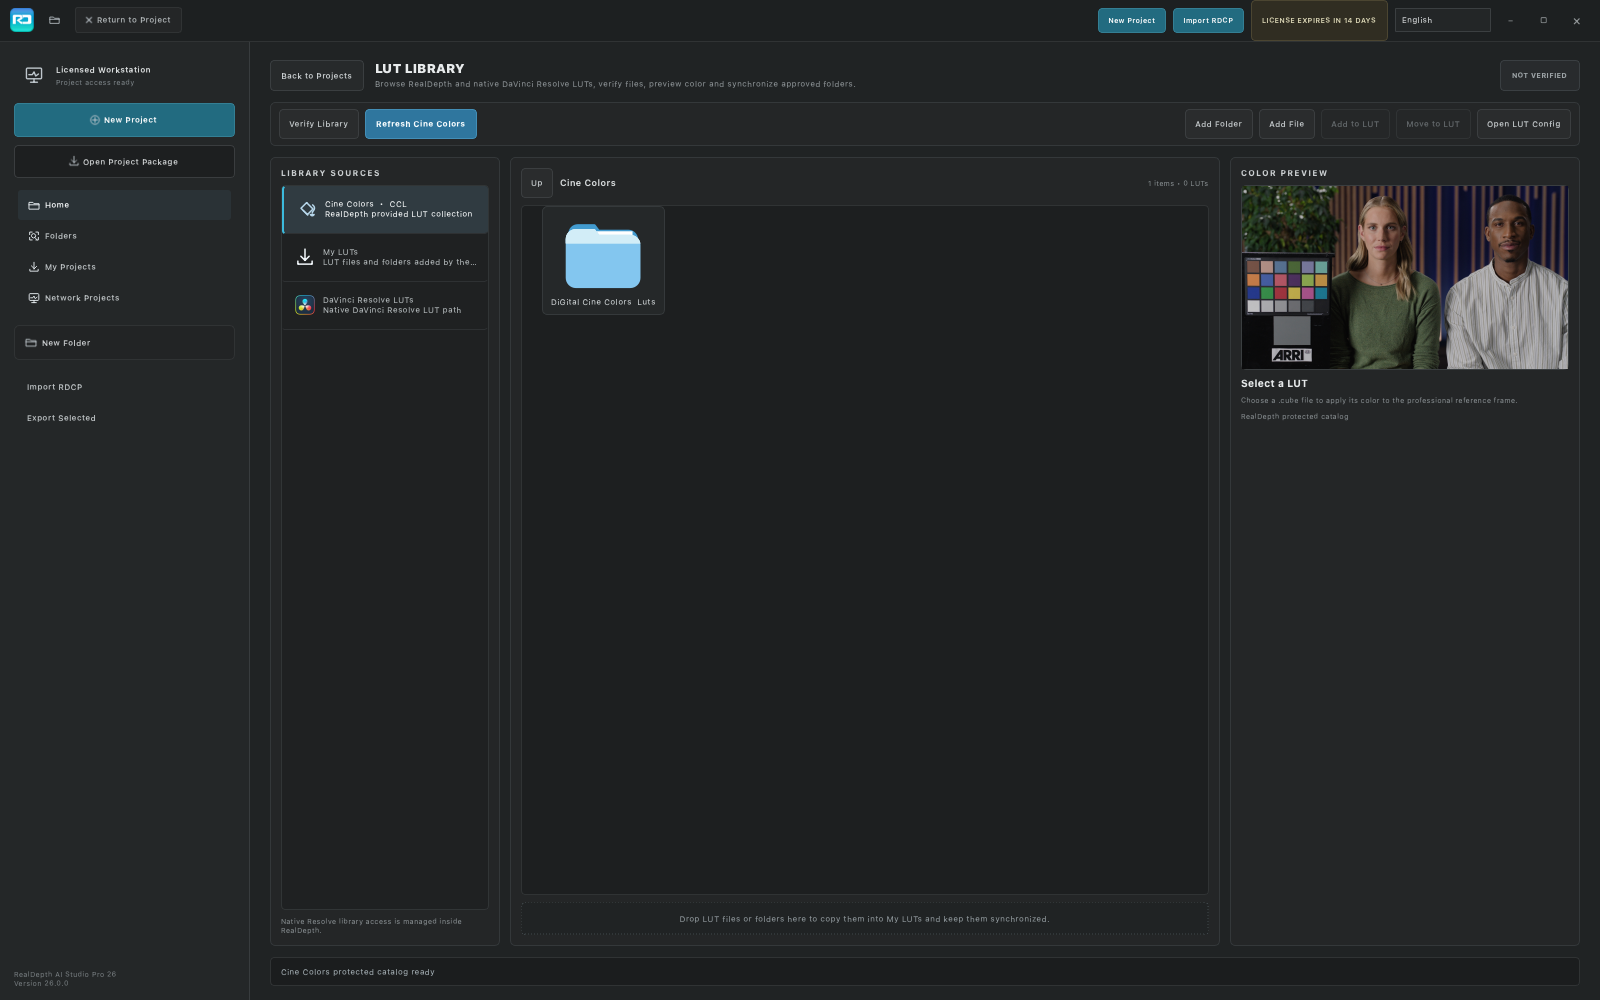Image resolution: width=1600 pixels, height=1000 pixels.
Task: Click the '1 items • 0 LUTs' counter
Action: click(1178, 184)
